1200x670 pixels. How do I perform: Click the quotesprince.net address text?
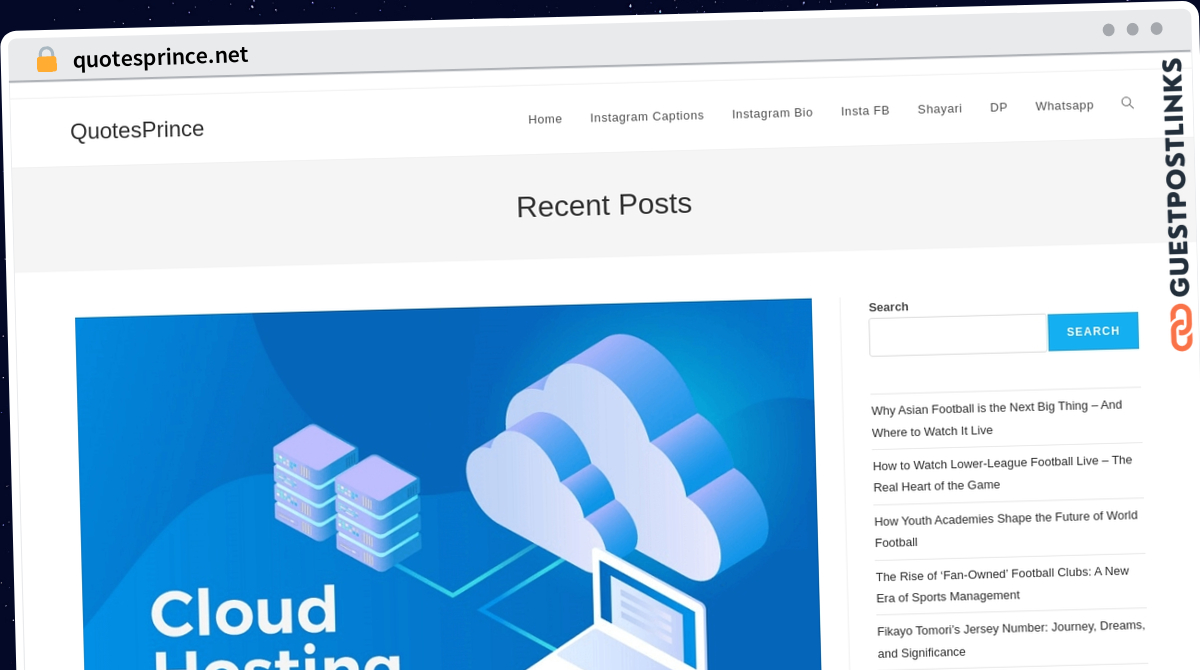click(160, 57)
